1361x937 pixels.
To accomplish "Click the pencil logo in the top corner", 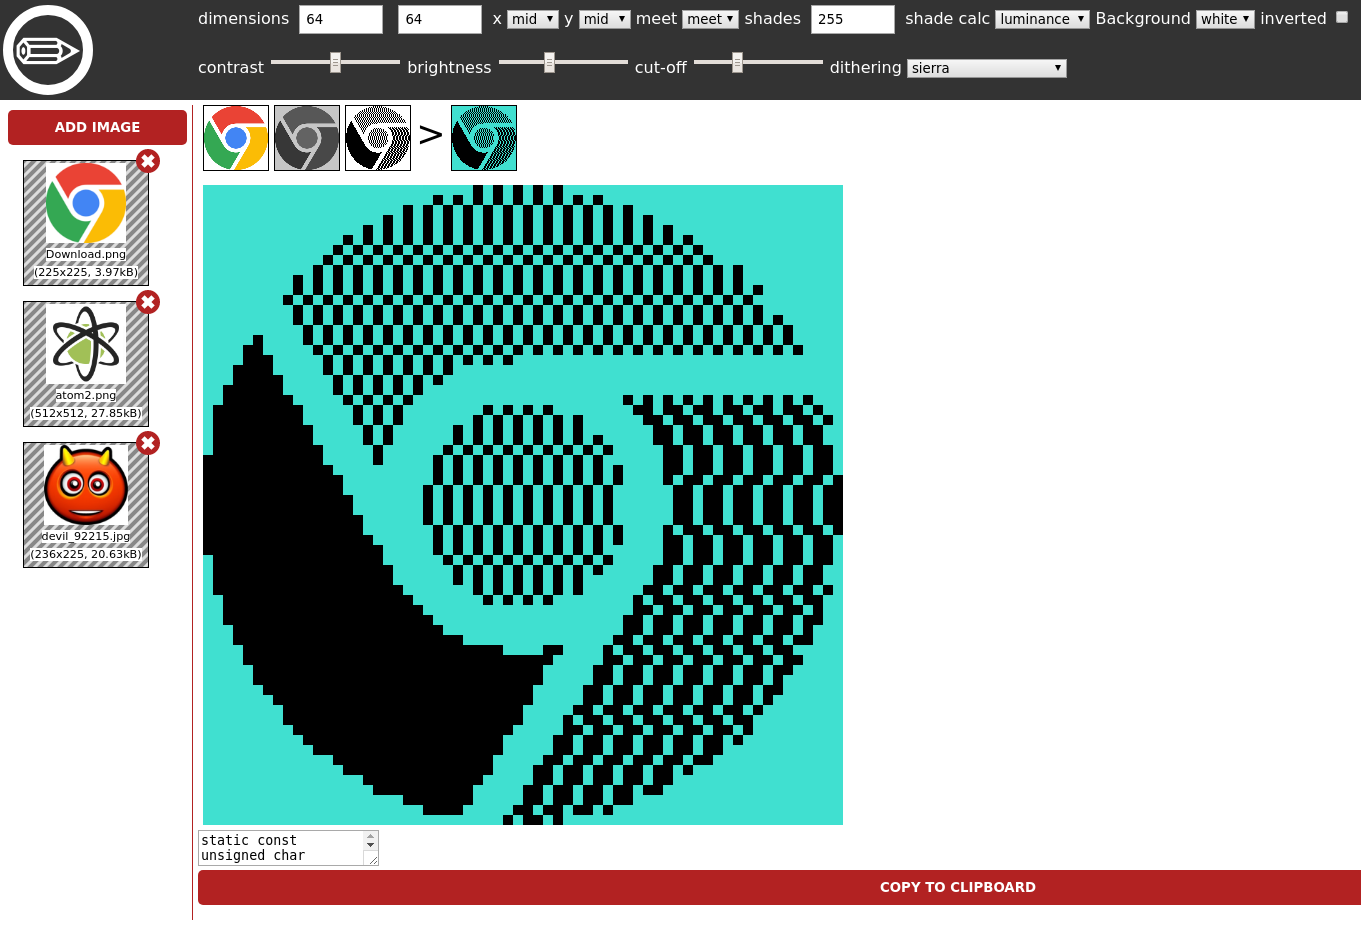I will click(x=48, y=50).
